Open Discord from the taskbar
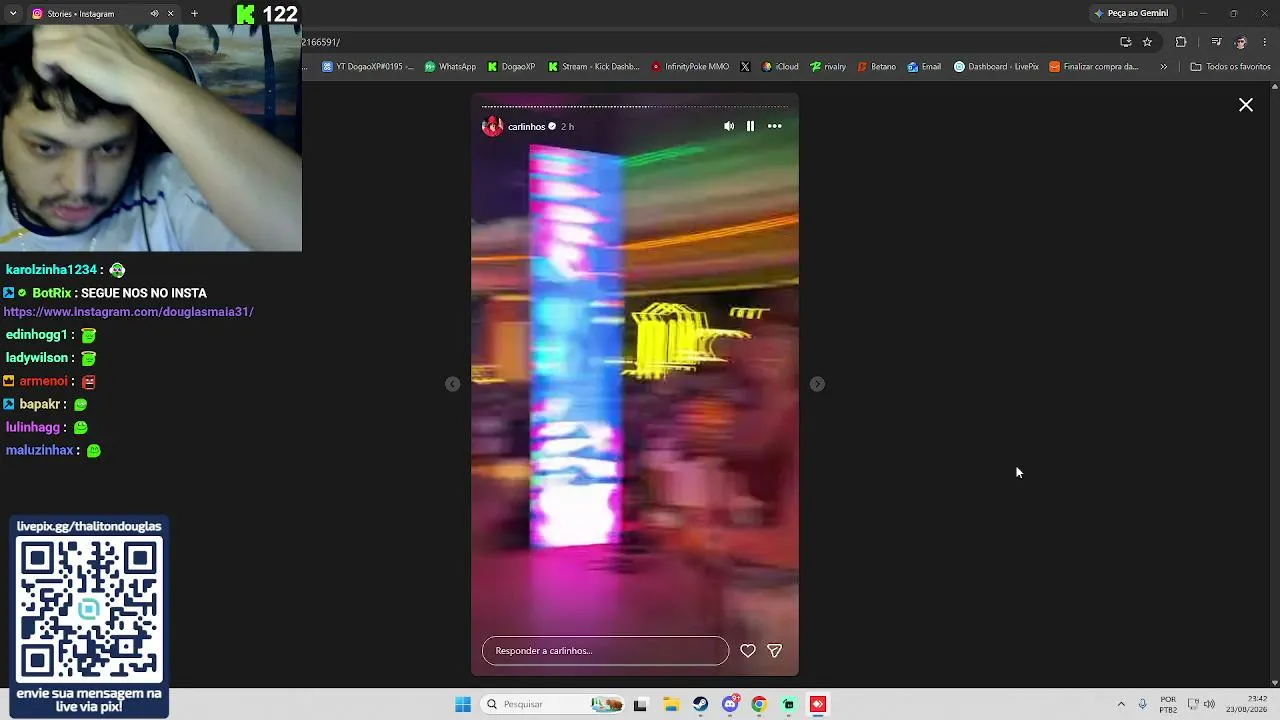This screenshot has width=1280, height=720. [x=730, y=704]
